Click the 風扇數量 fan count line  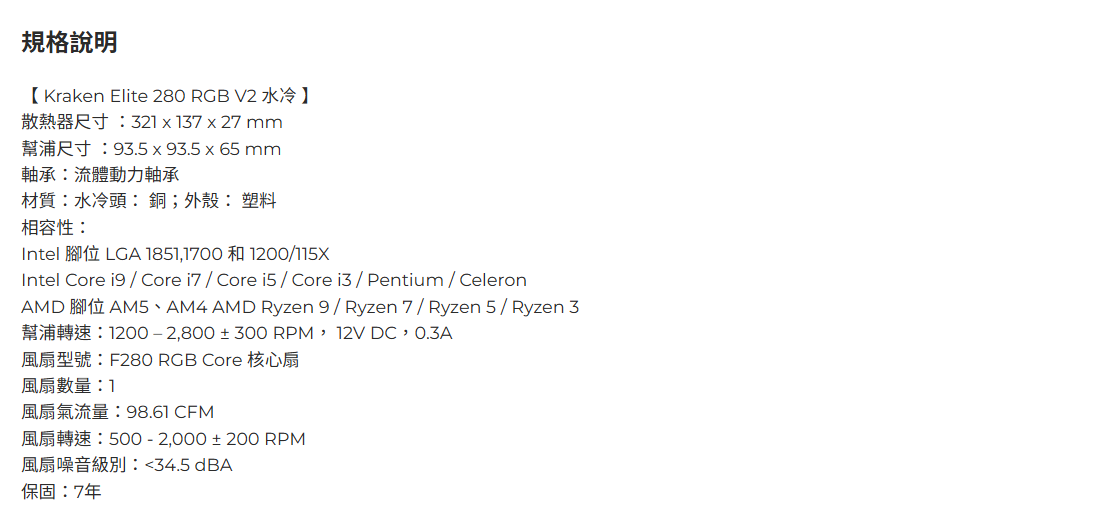pyautogui.click(x=68, y=386)
